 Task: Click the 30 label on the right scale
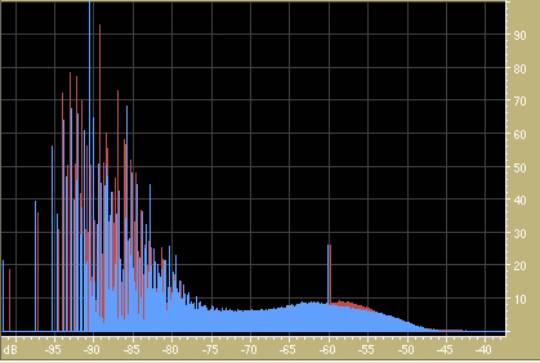tap(519, 234)
